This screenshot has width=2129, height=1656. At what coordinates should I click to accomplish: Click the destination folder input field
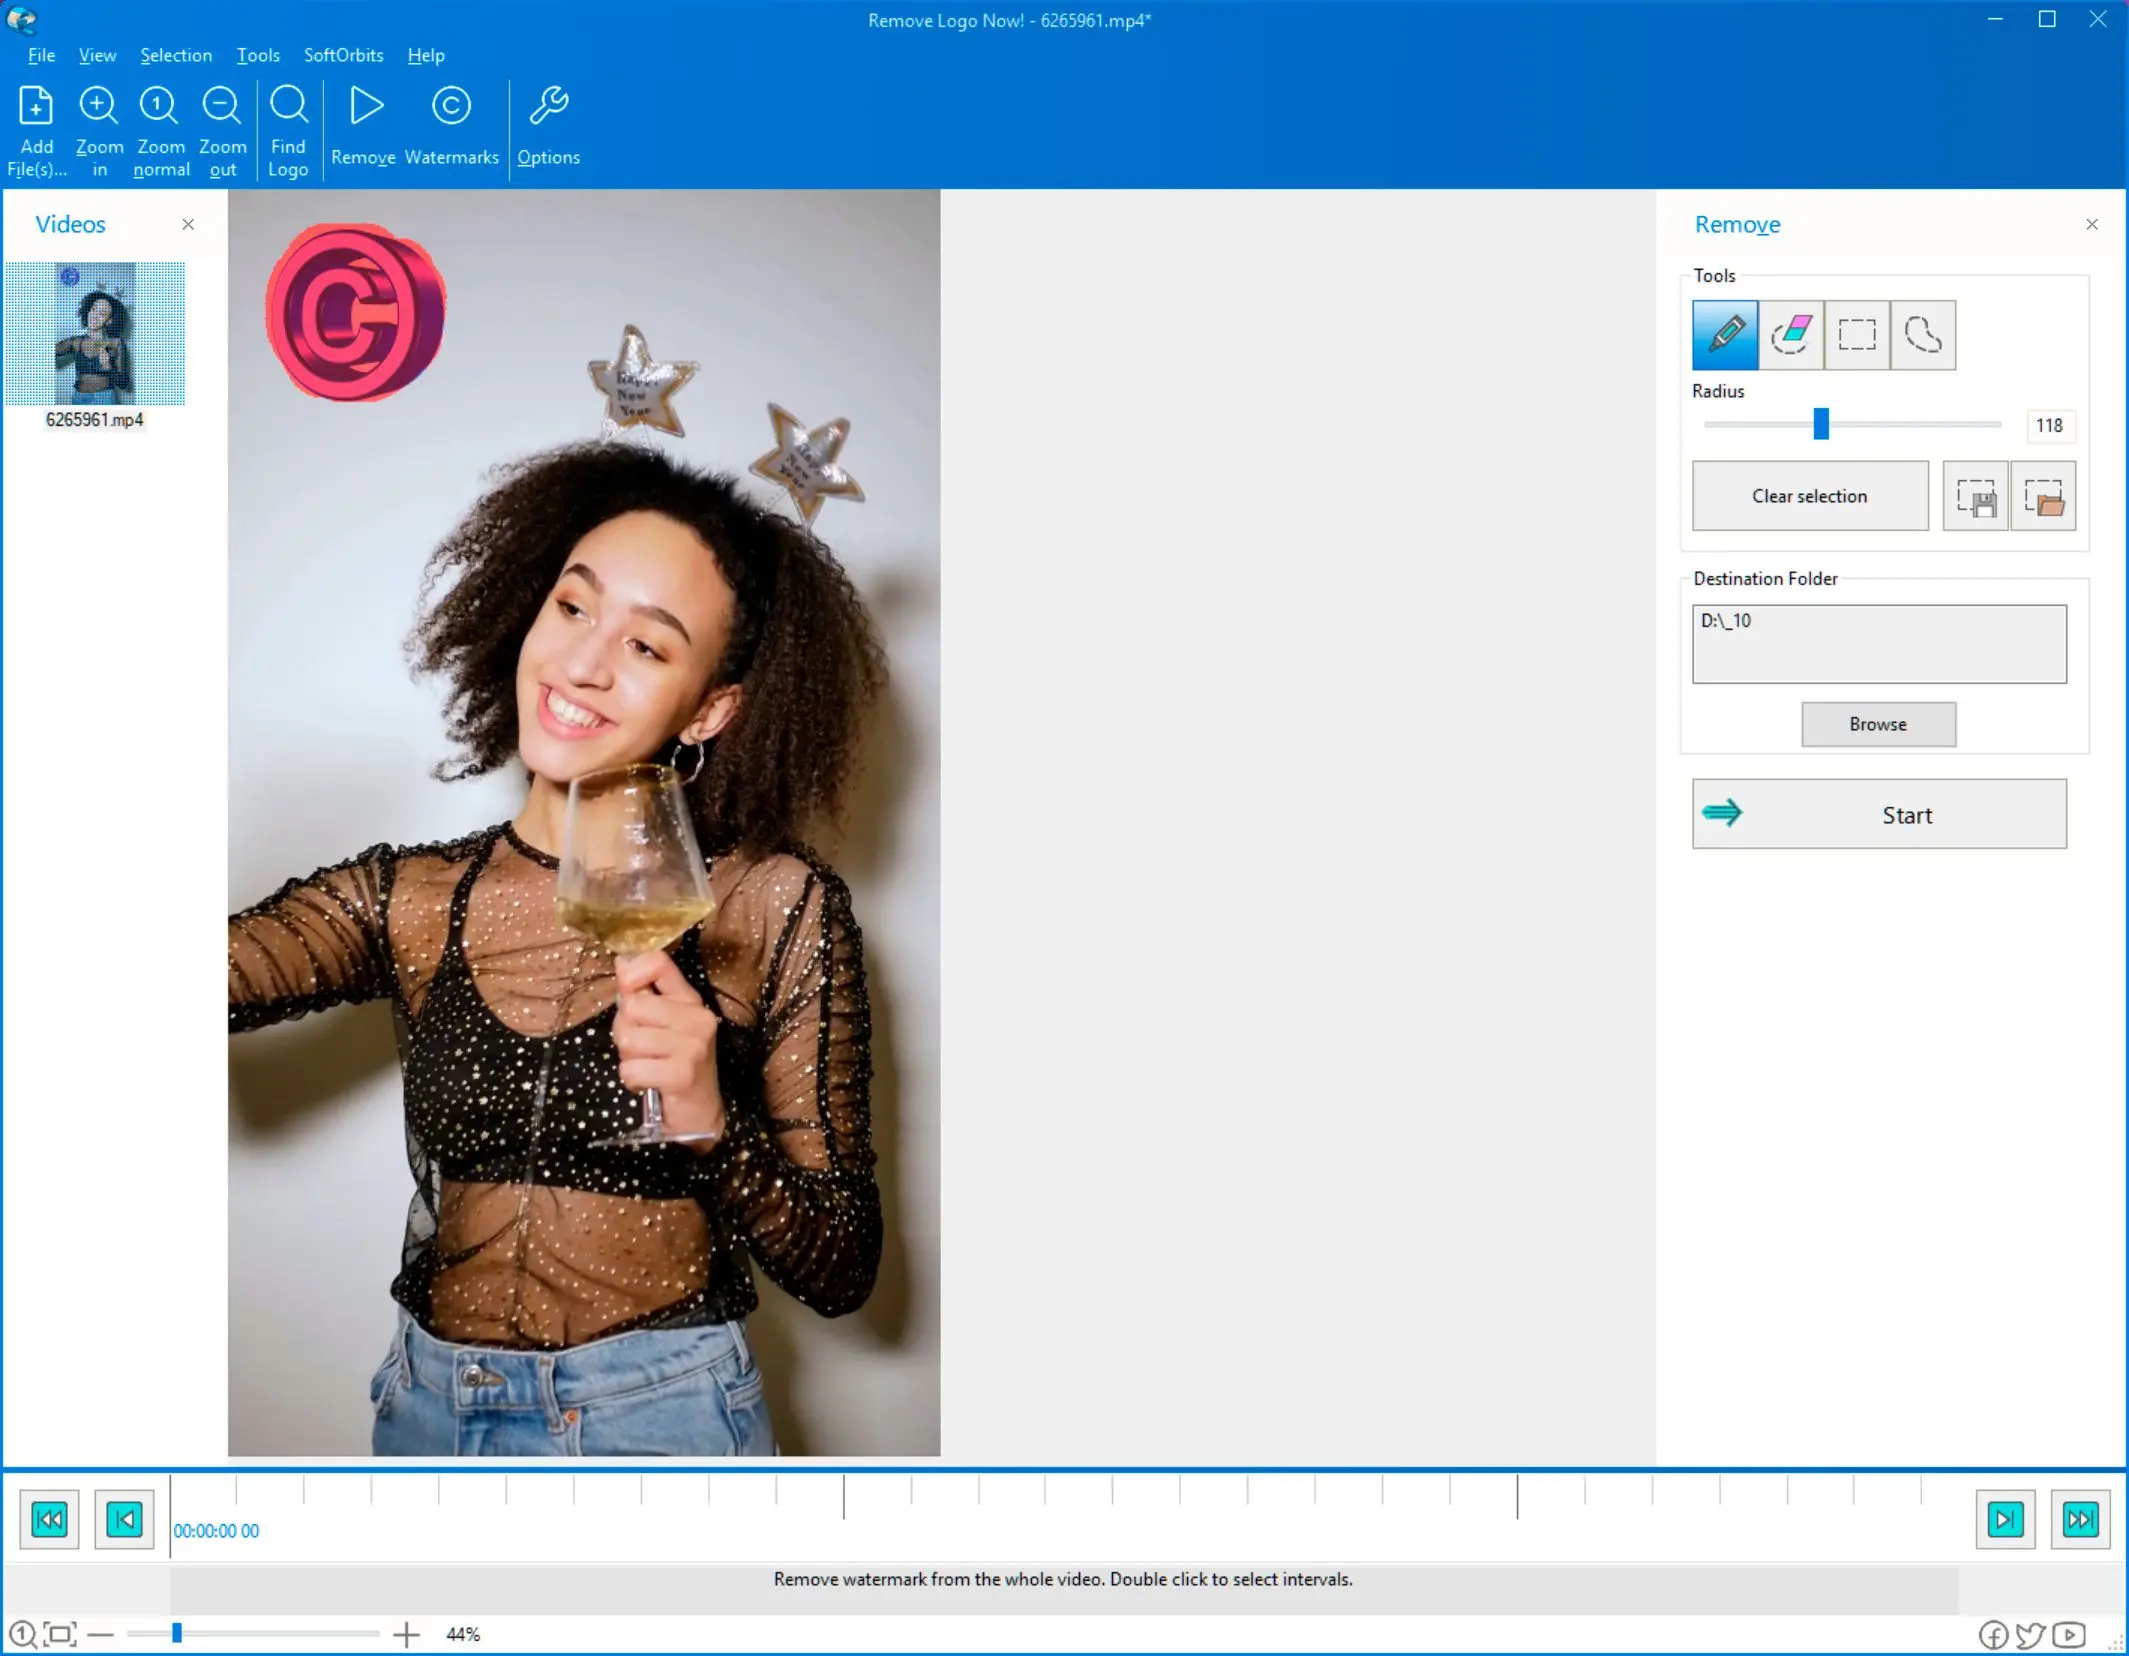point(1878,643)
